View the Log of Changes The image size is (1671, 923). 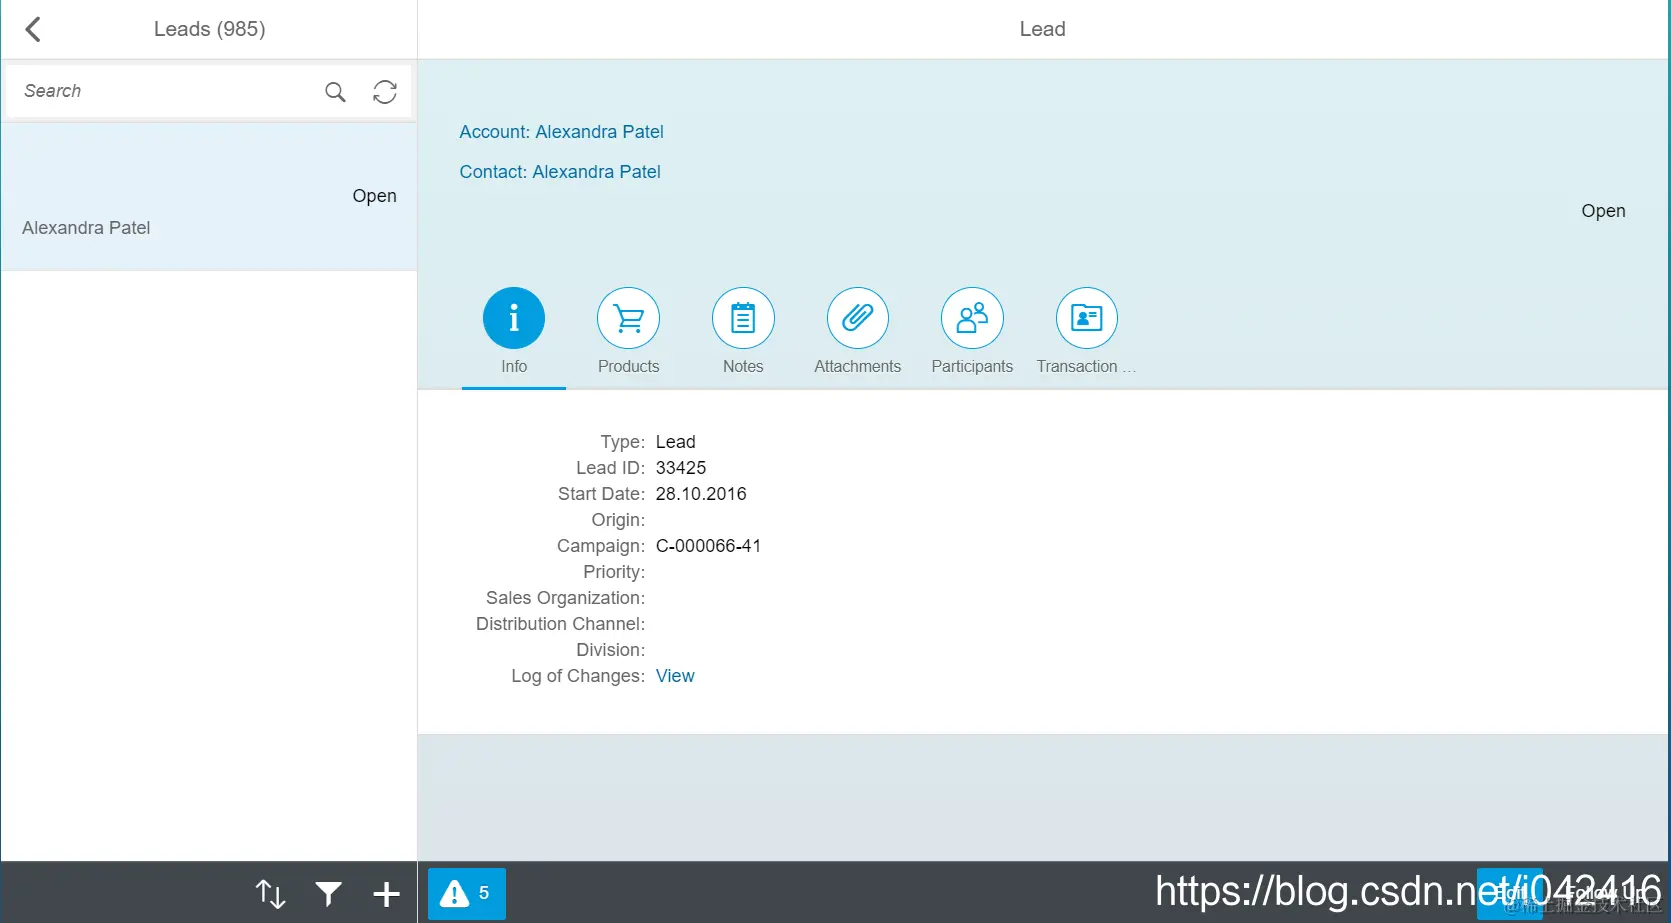pyautogui.click(x=675, y=676)
